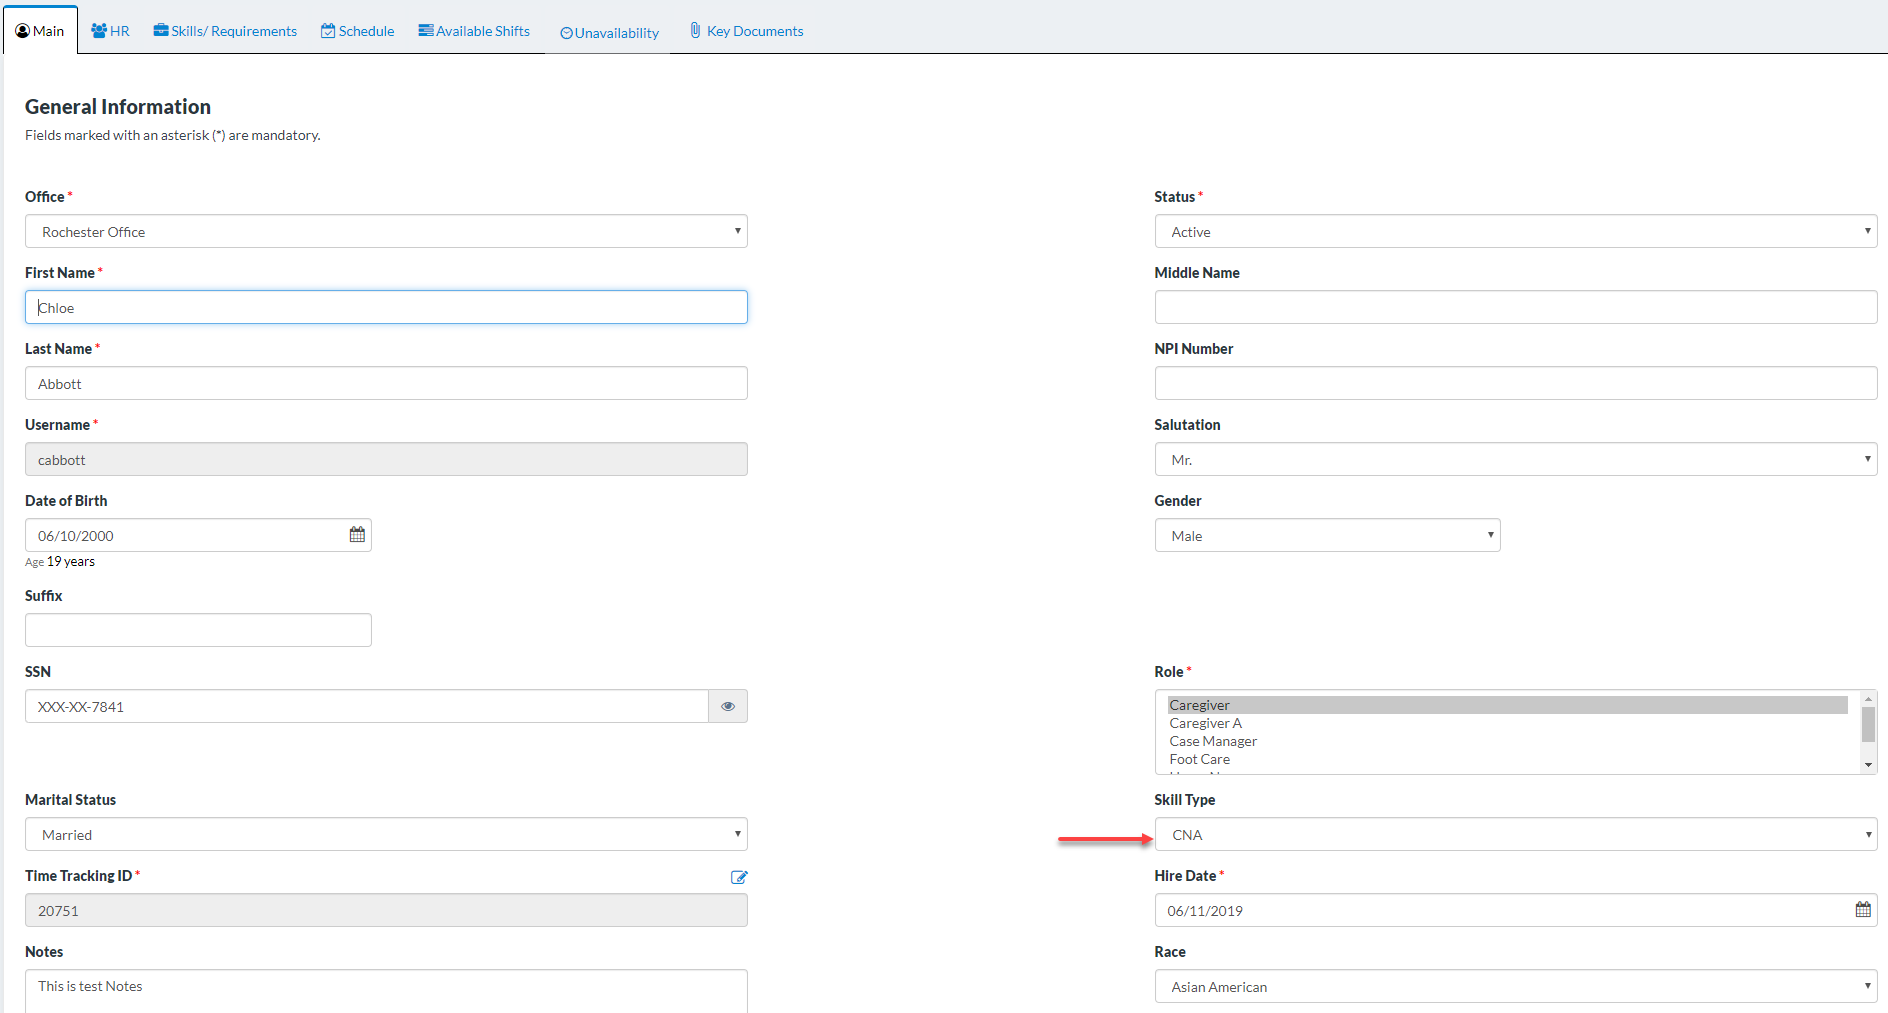Expand the Skill Type dropdown
The image size is (1888, 1013).
(1515, 835)
